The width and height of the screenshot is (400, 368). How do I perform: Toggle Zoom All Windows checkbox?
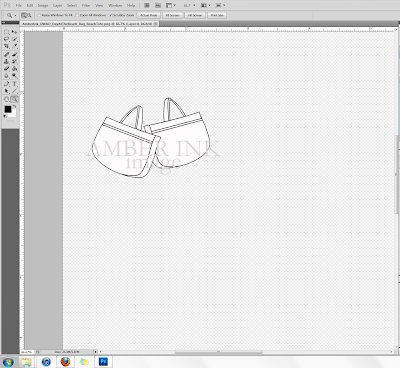(x=77, y=15)
